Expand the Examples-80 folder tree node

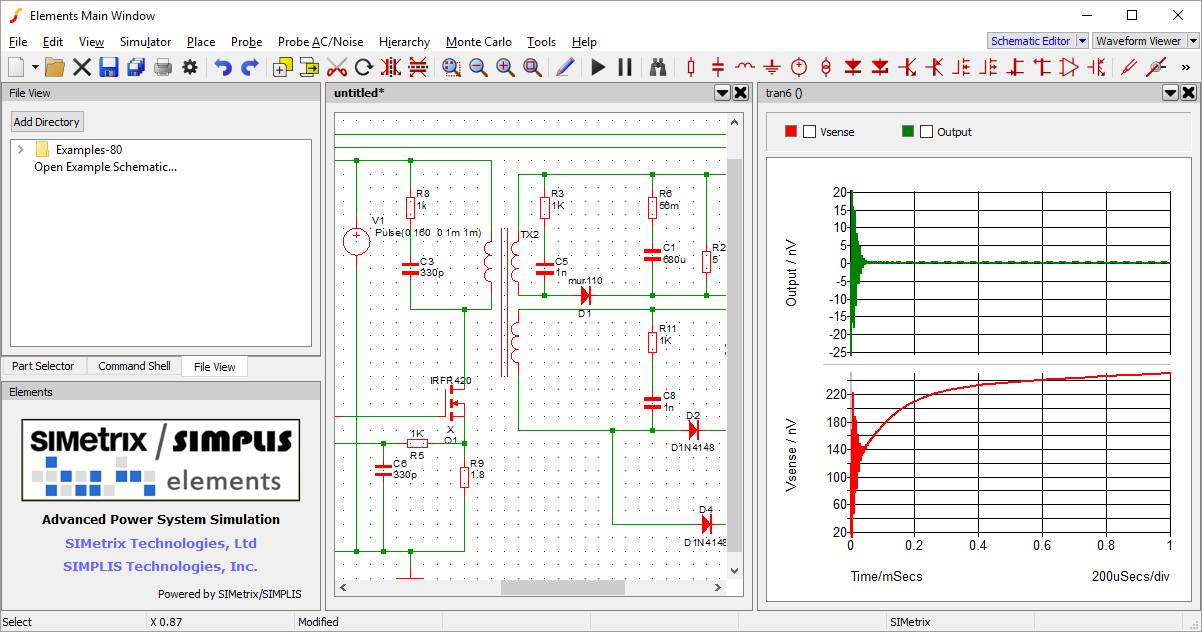[x=20, y=149]
